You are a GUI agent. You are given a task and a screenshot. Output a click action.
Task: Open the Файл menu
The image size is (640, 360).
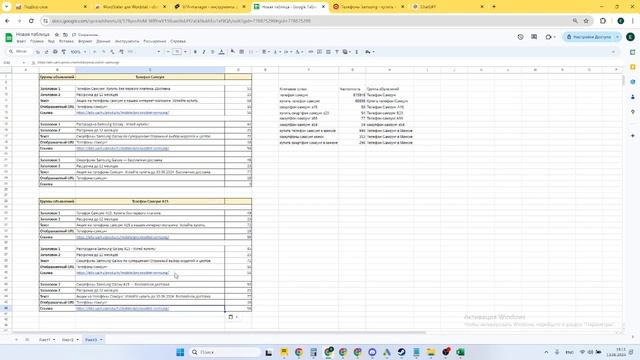coord(21,41)
